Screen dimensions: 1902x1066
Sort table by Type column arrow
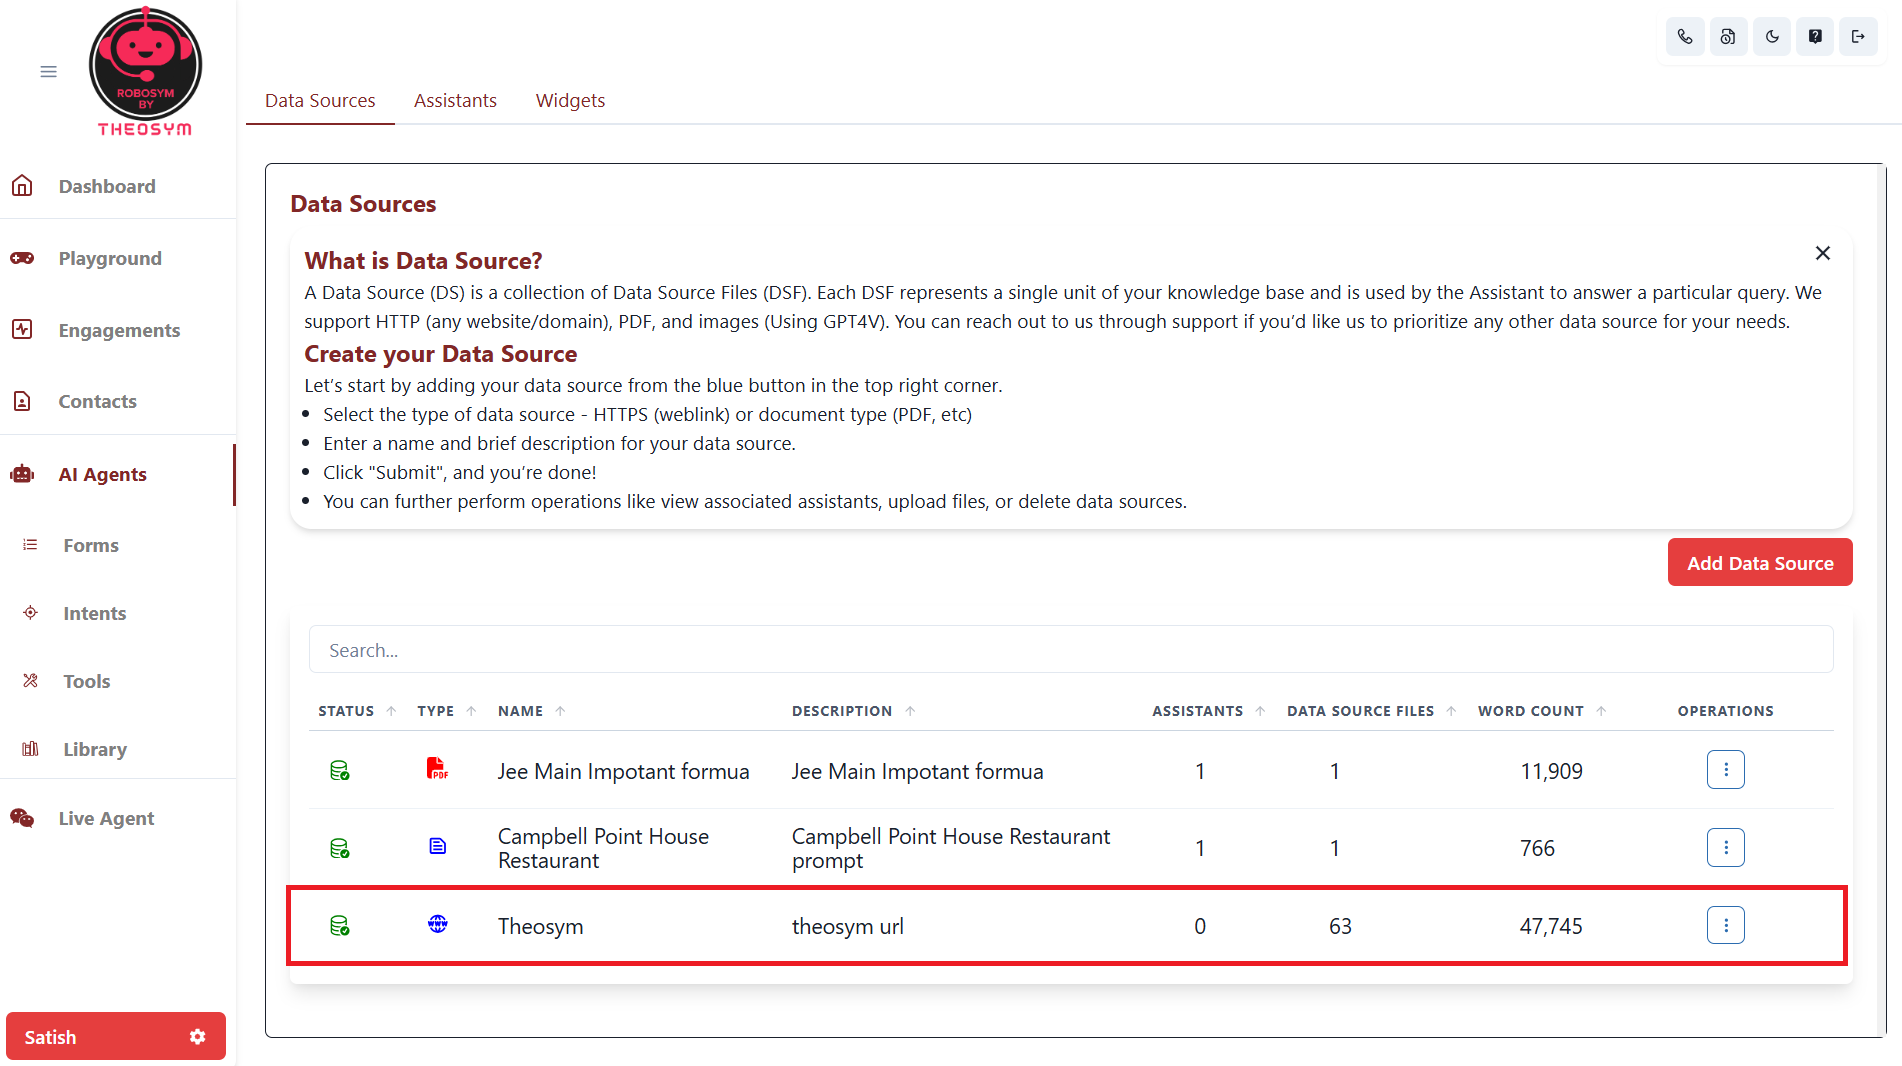472,711
